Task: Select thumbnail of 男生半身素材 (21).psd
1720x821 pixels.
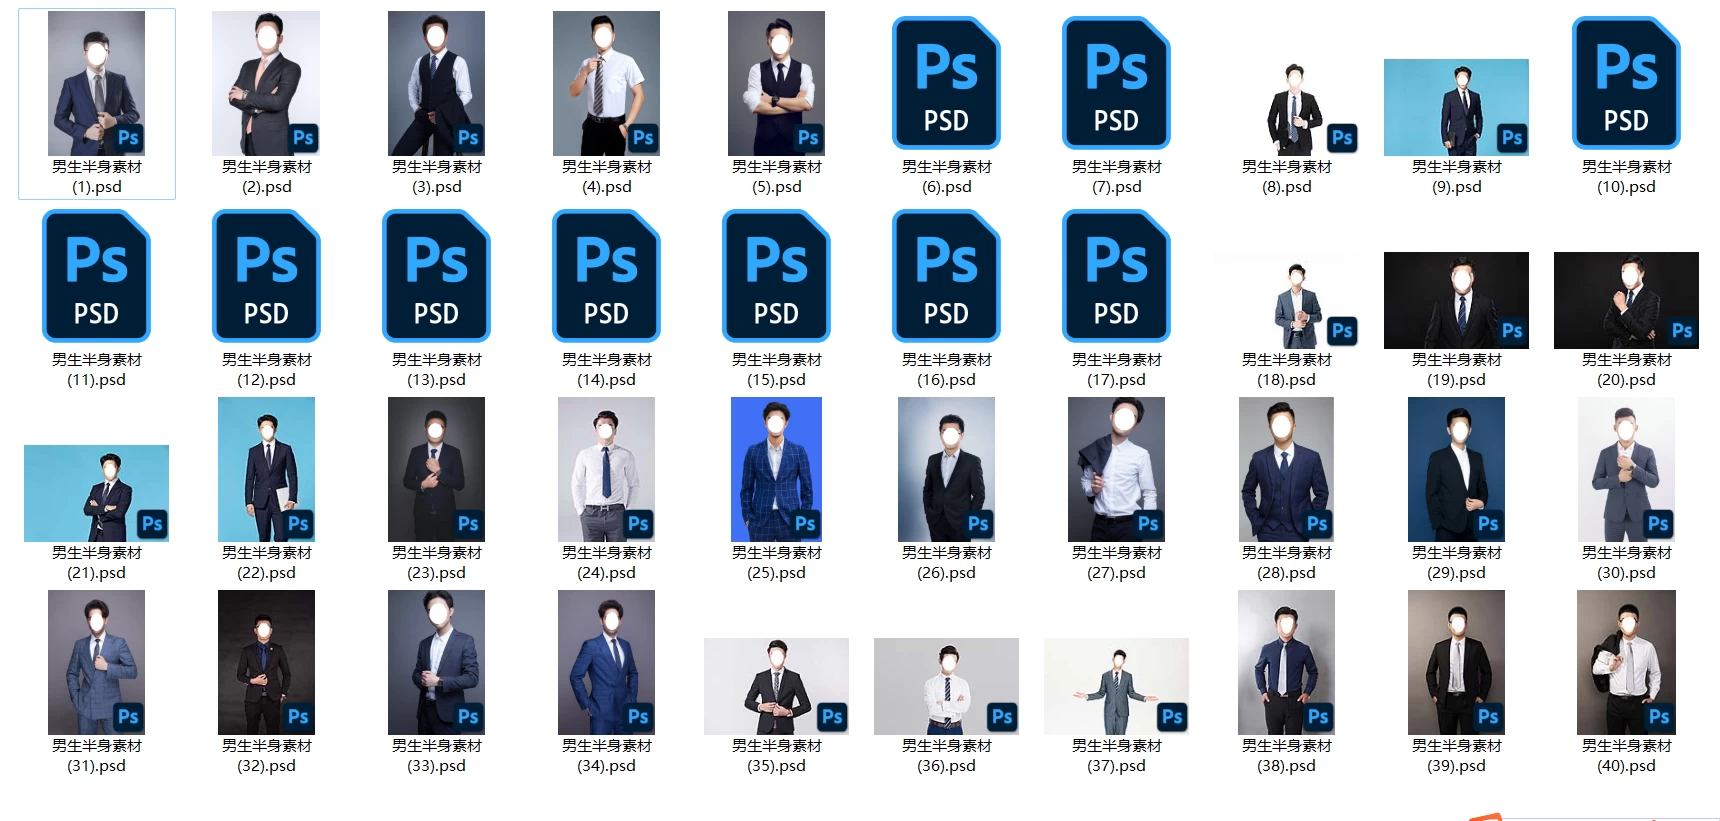Action: tap(96, 493)
